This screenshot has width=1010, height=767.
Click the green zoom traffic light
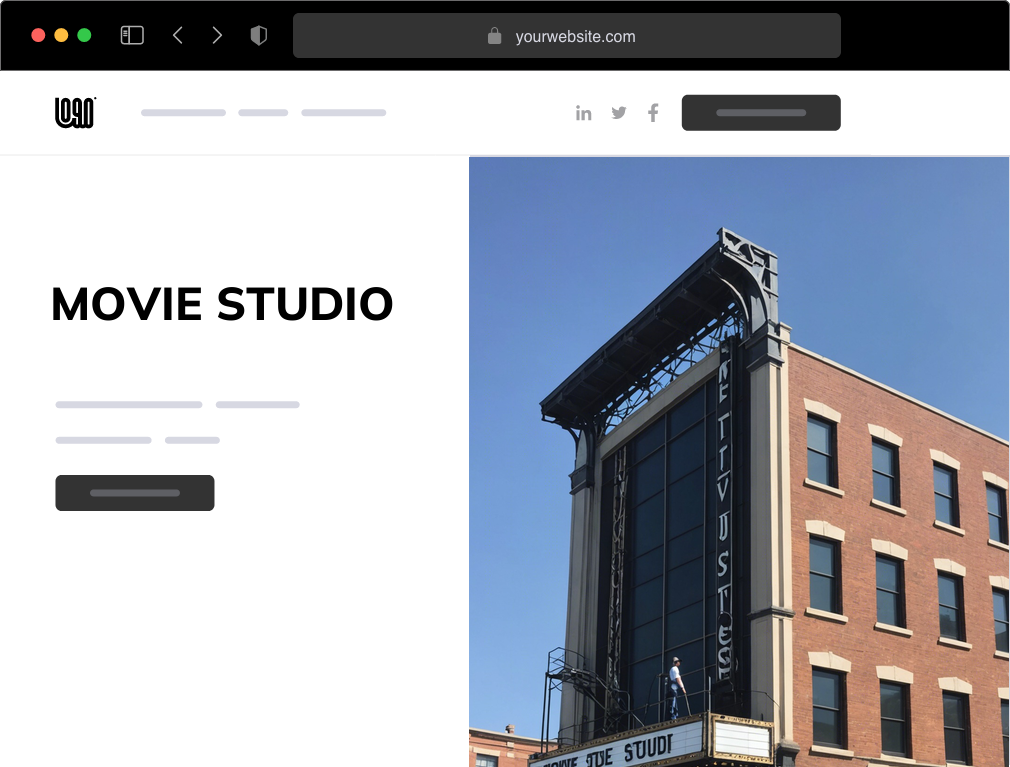point(86,33)
